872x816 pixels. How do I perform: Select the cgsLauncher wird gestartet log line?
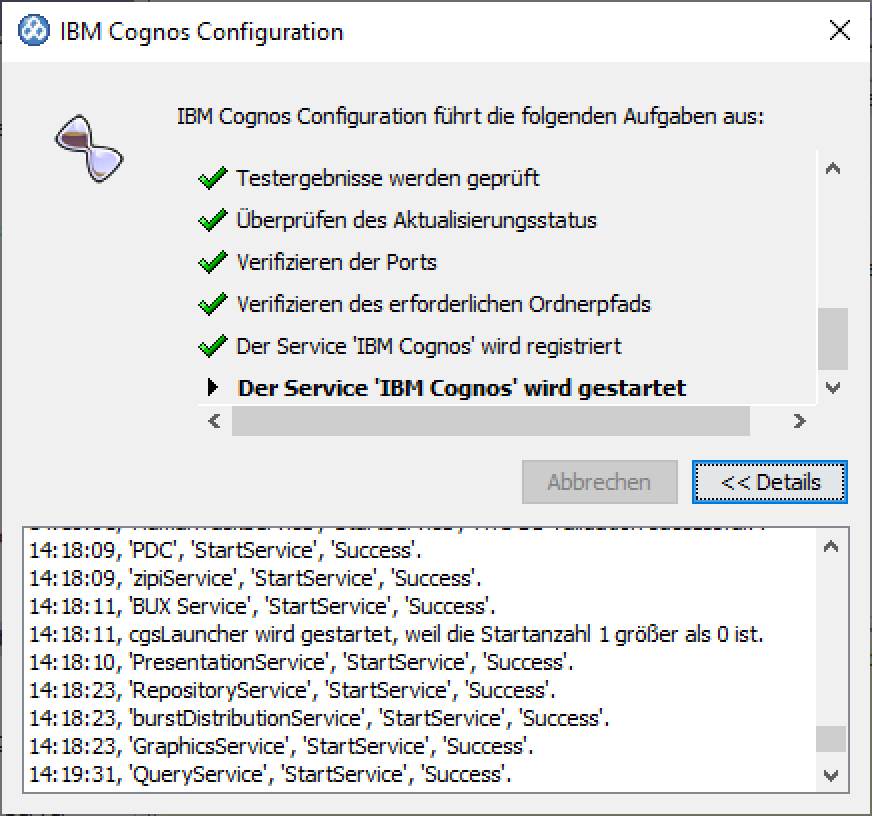pos(398,634)
